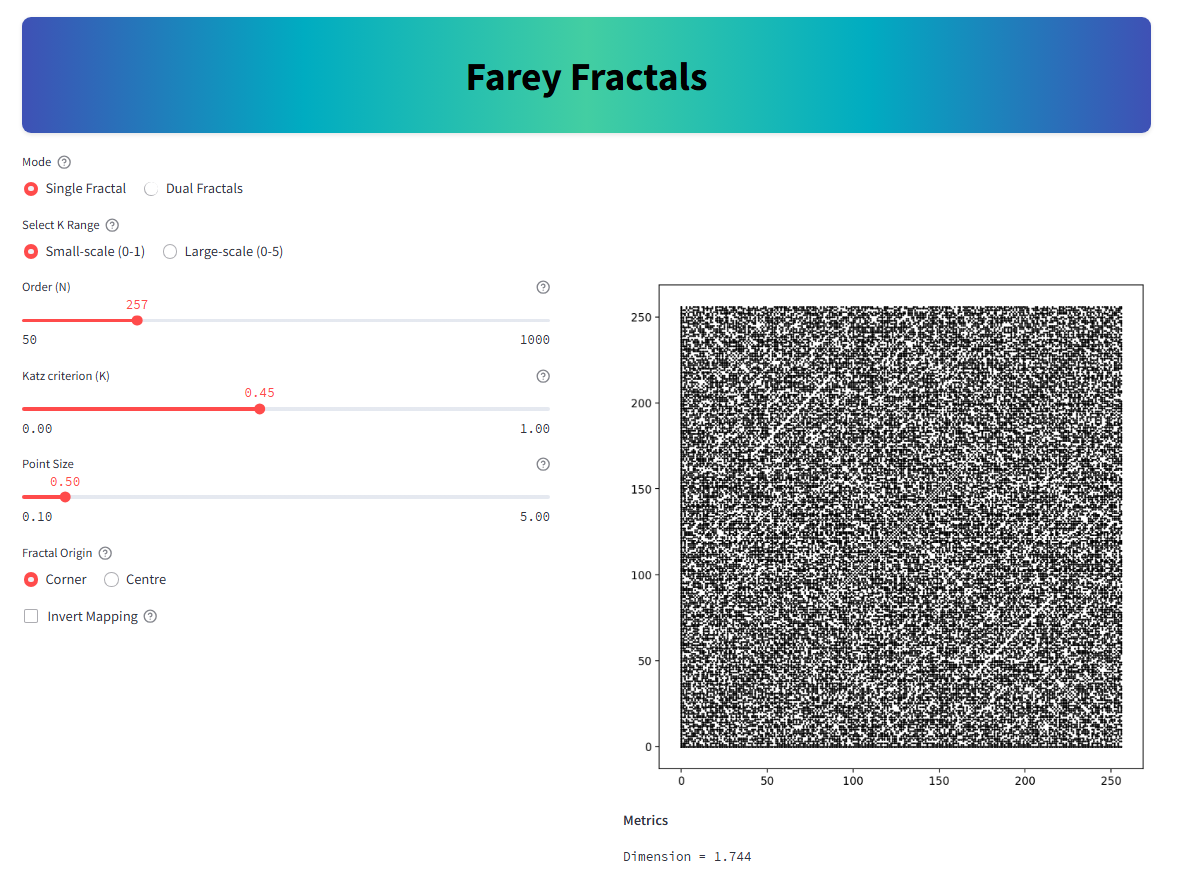Enable the Invert Mapping checkbox
This screenshot has width=1182, height=869.
point(31,616)
